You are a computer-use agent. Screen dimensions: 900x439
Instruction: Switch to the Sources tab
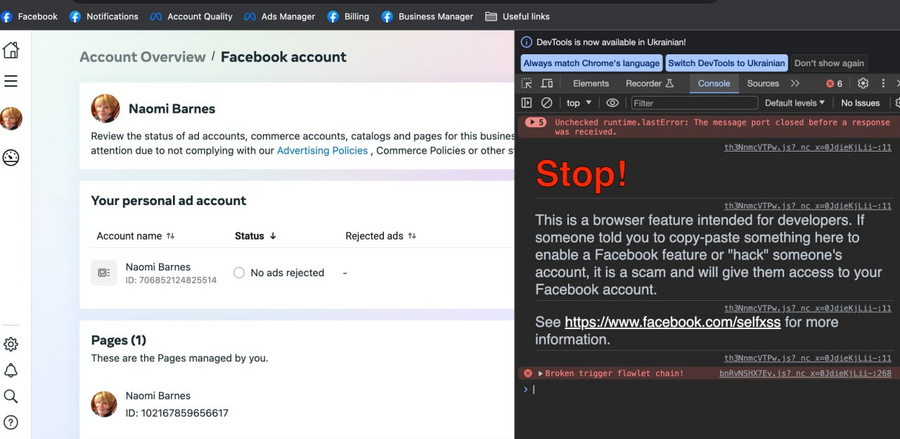point(763,83)
